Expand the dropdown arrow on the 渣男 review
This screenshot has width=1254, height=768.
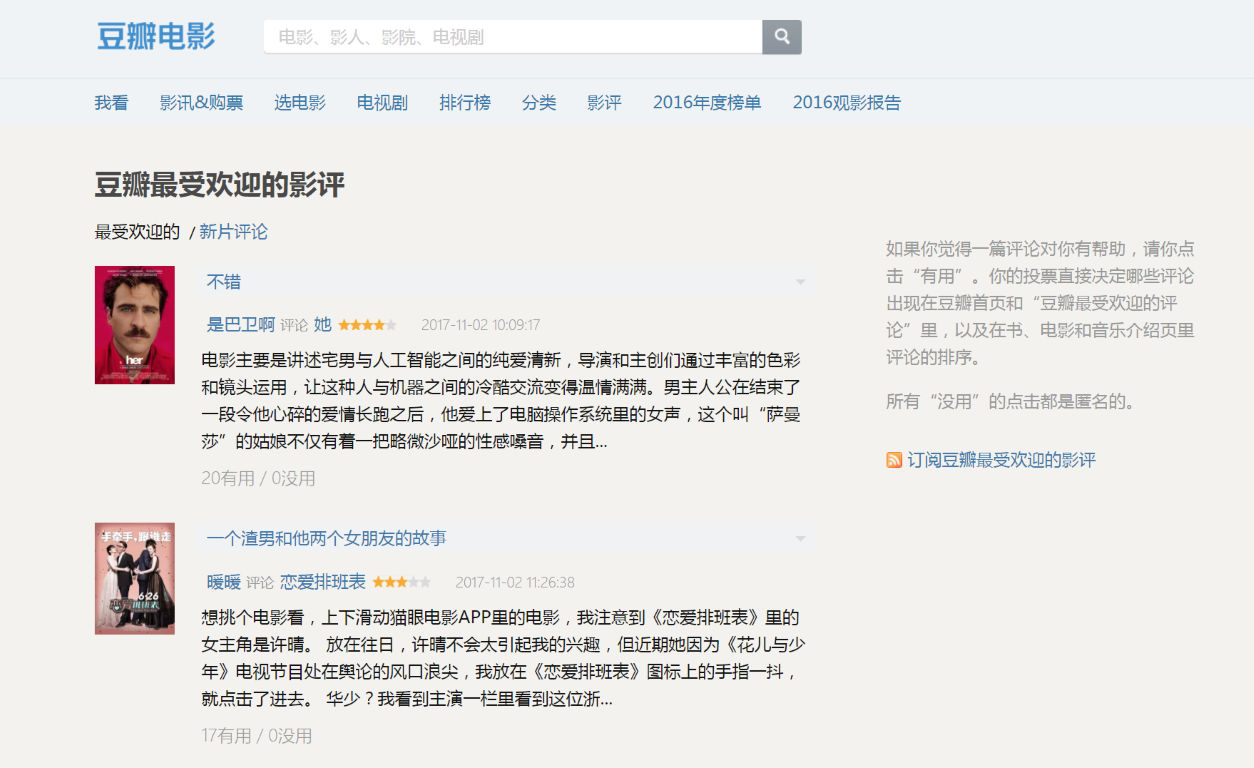point(800,538)
